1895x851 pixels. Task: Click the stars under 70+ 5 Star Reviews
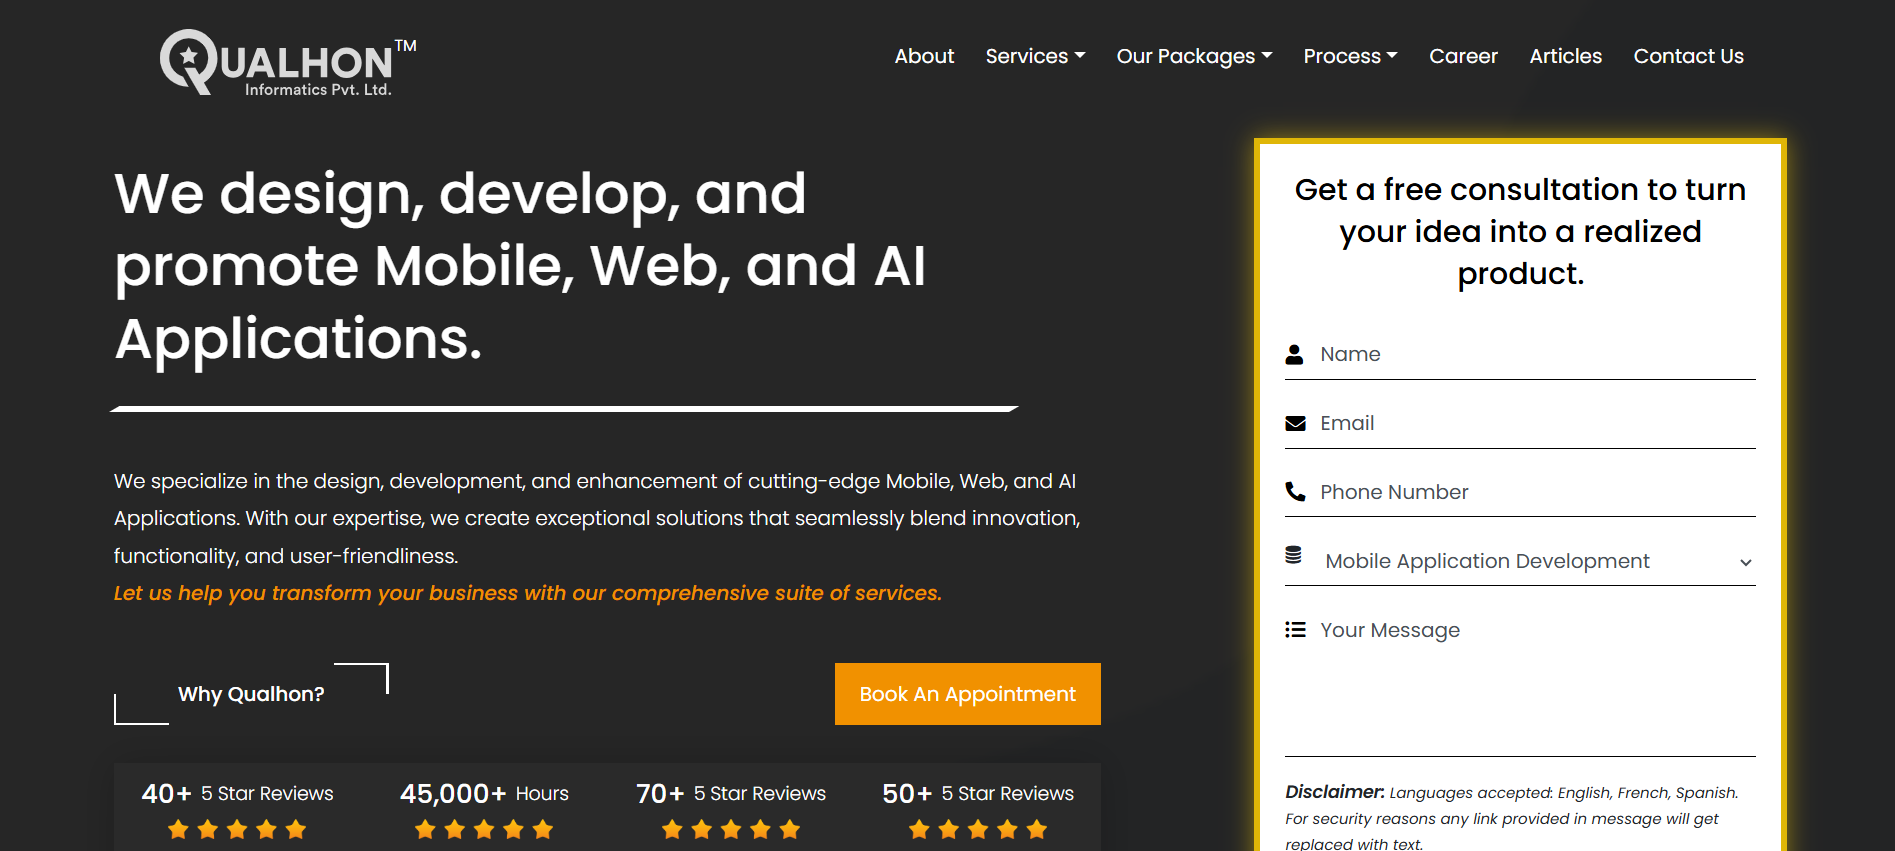(731, 829)
